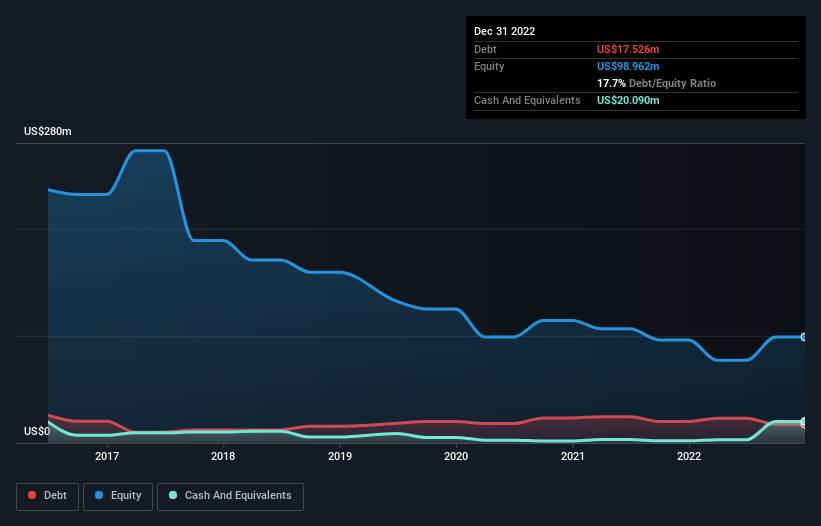Toggle the Cash And Equivalents legend button
Screen dimensions: 821x526
click(230, 496)
